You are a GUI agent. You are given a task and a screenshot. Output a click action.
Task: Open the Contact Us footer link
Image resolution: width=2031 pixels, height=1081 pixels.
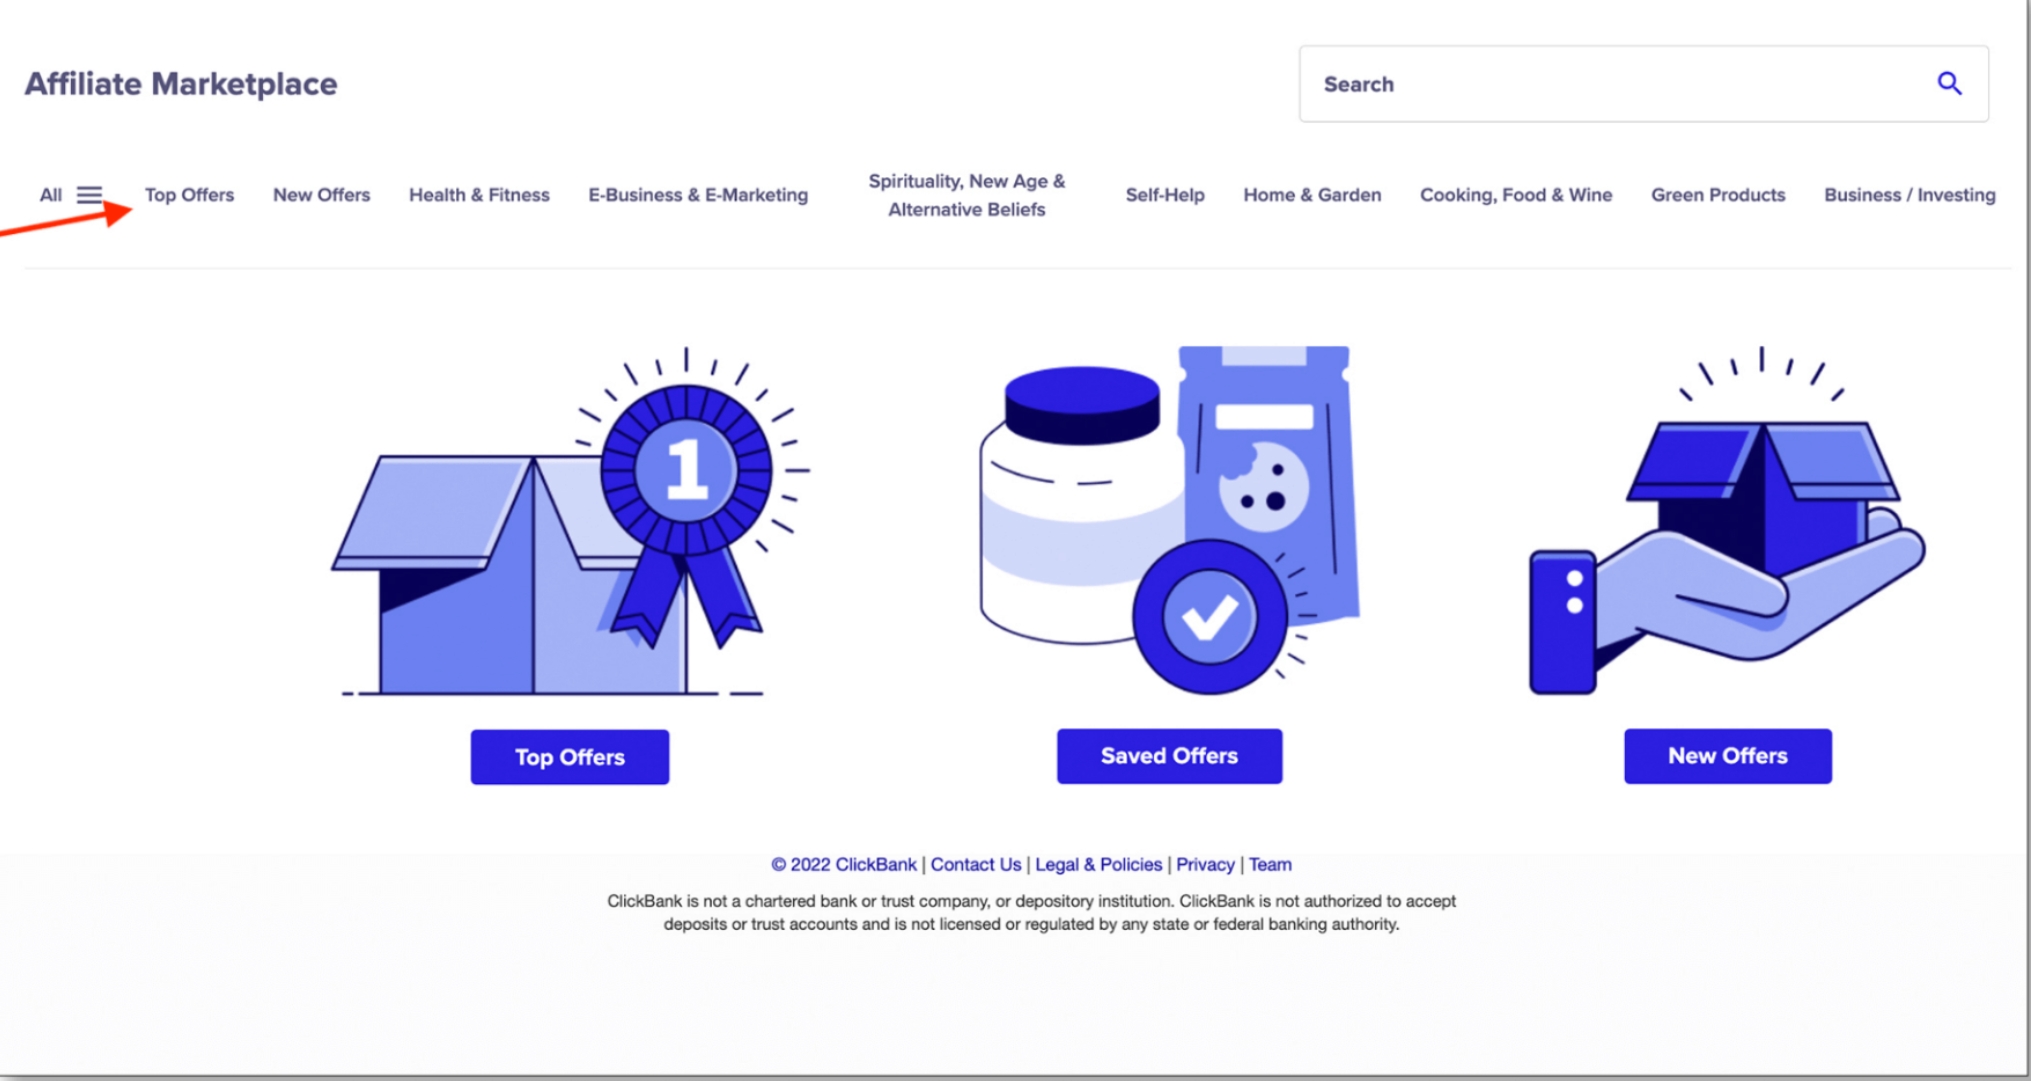[975, 864]
